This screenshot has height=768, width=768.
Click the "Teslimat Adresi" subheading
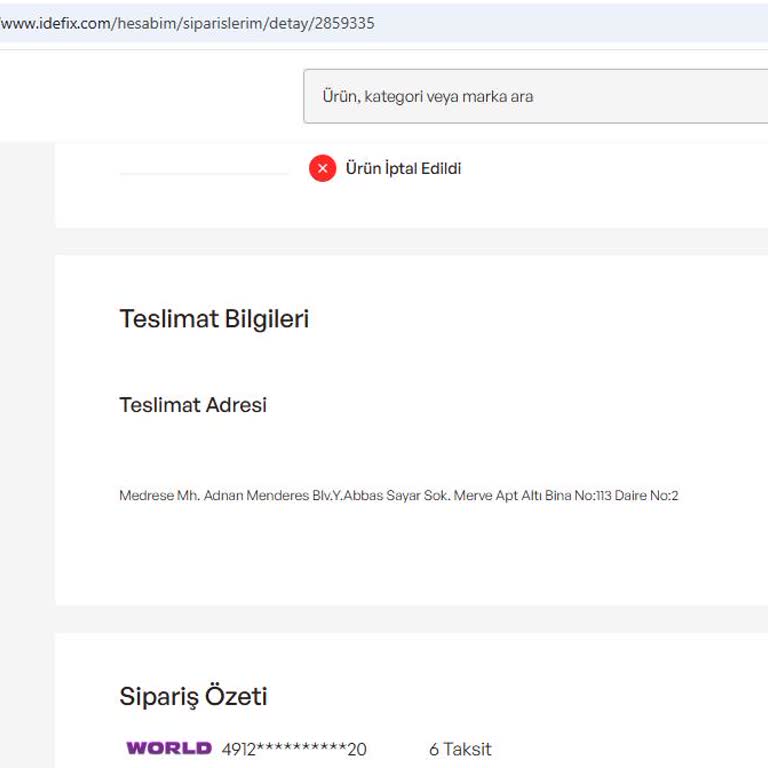click(x=193, y=405)
